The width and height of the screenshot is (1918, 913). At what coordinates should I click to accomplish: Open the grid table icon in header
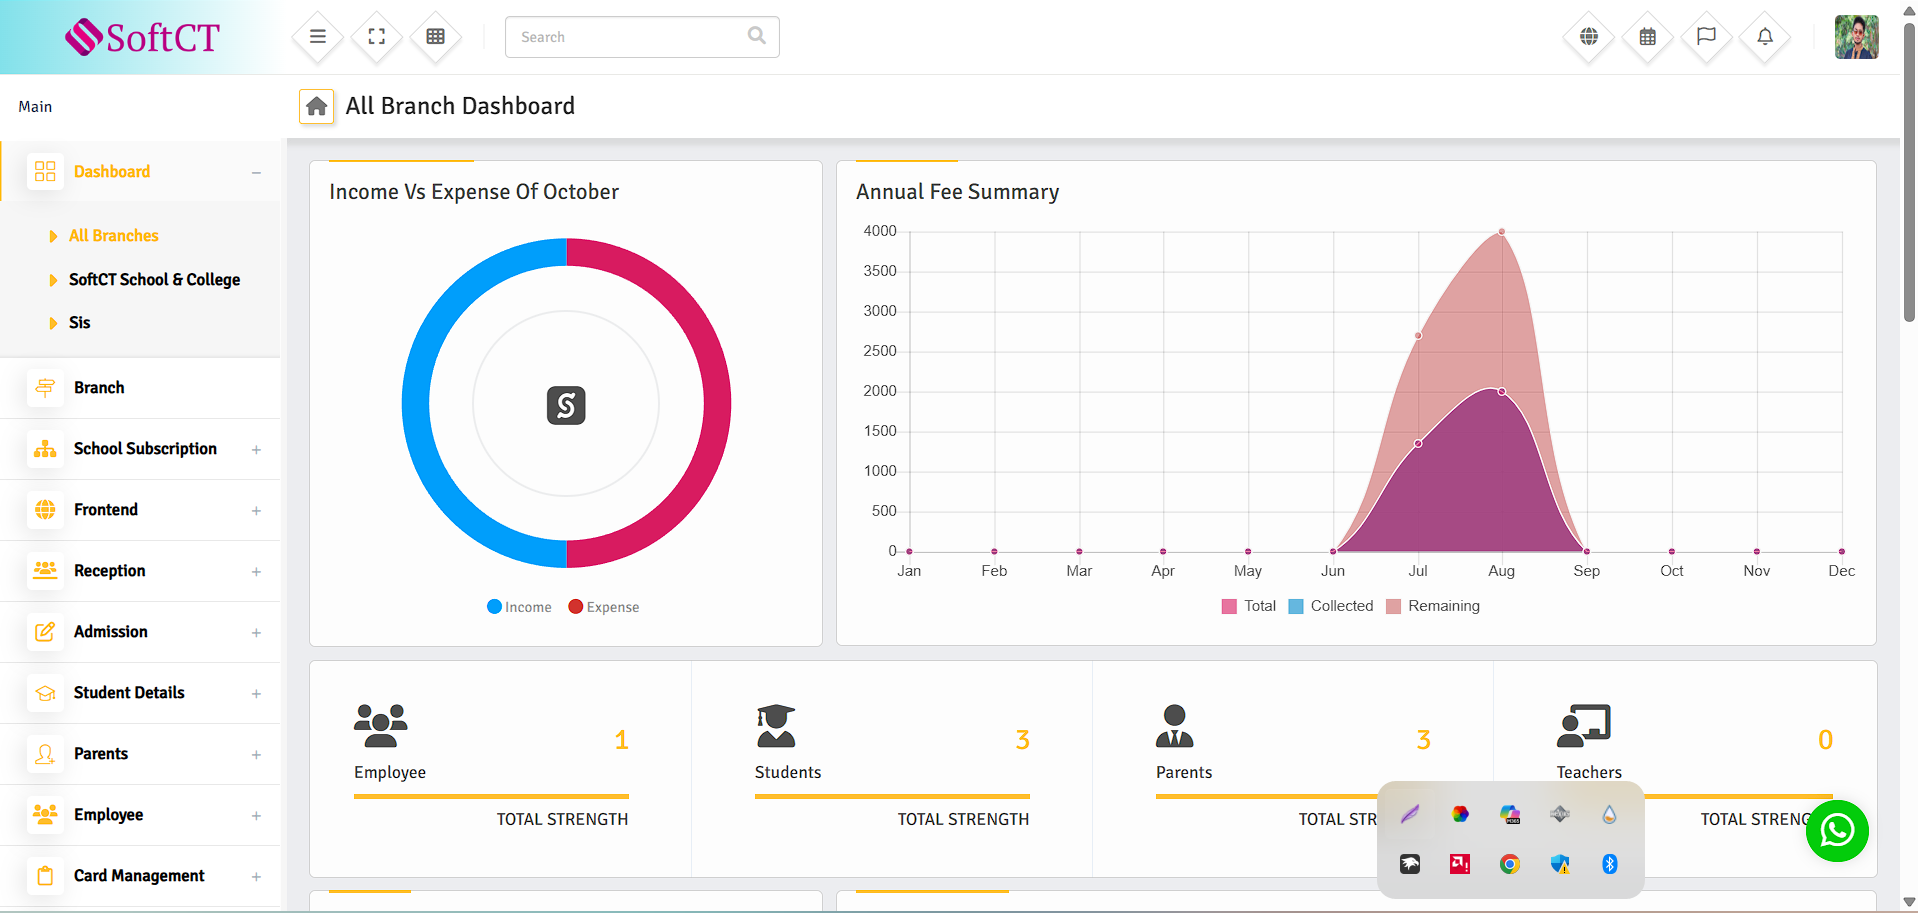tap(436, 37)
